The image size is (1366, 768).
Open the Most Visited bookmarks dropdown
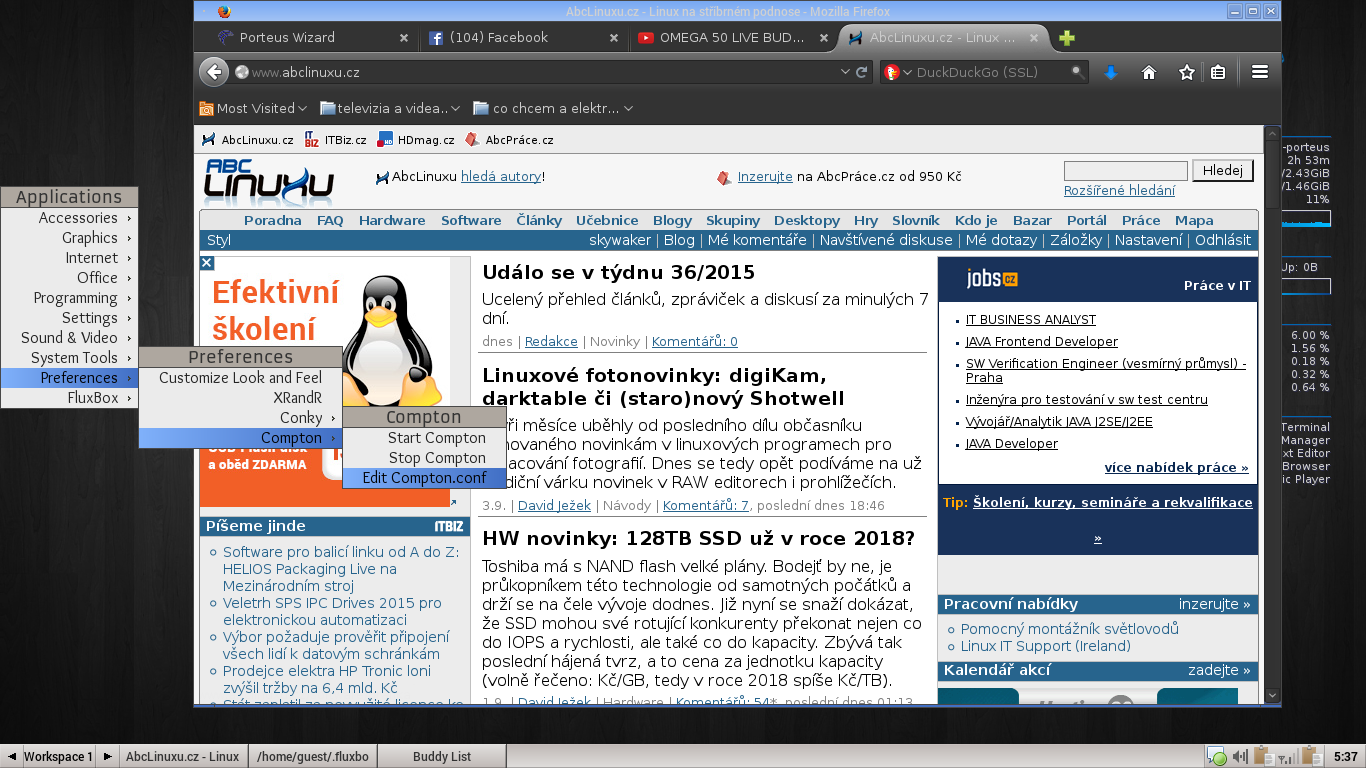pyautogui.click(x=253, y=108)
